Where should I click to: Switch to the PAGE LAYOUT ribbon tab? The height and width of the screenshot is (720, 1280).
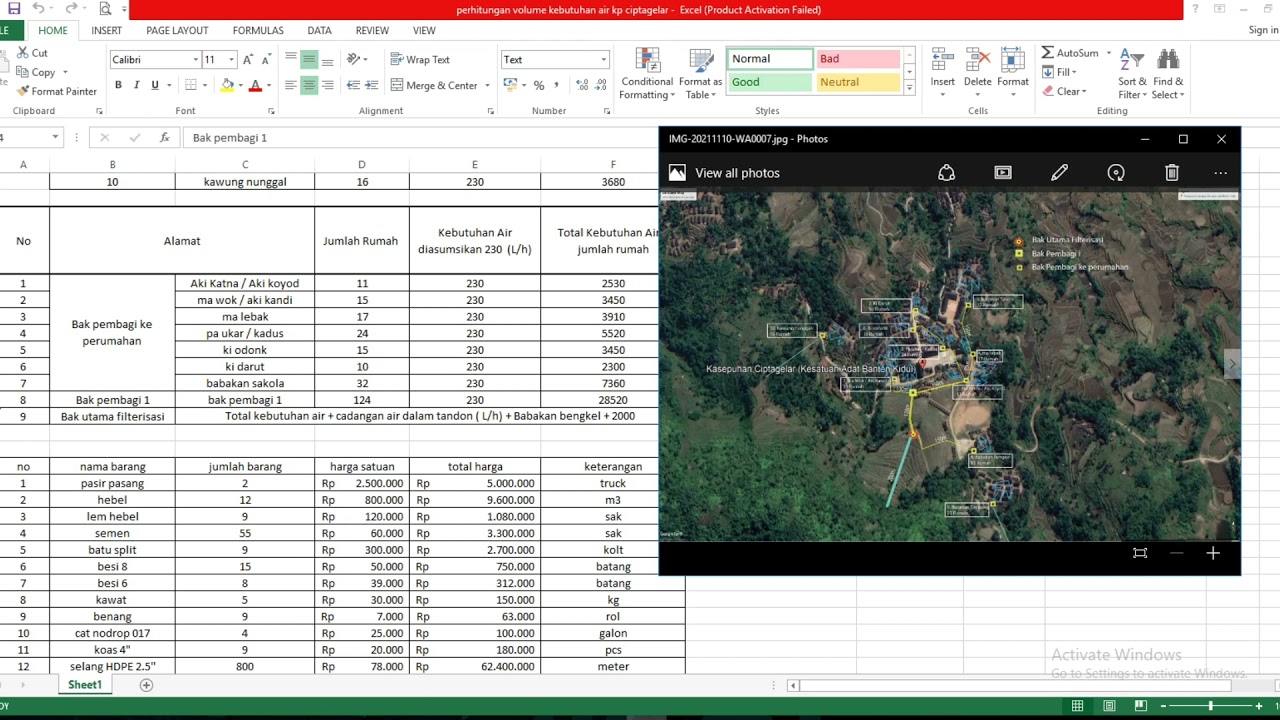tap(177, 31)
